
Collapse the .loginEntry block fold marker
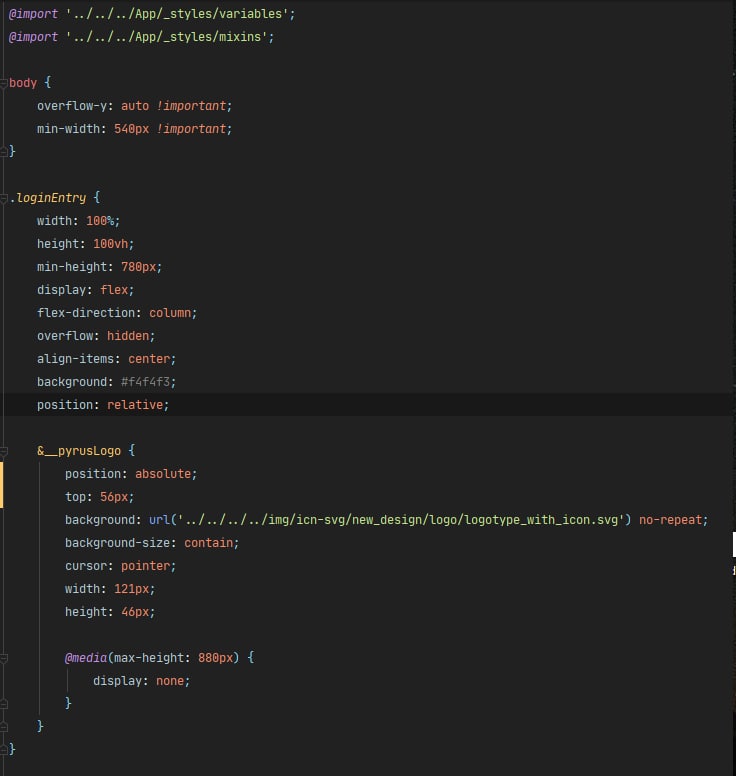(x=3, y=198)
